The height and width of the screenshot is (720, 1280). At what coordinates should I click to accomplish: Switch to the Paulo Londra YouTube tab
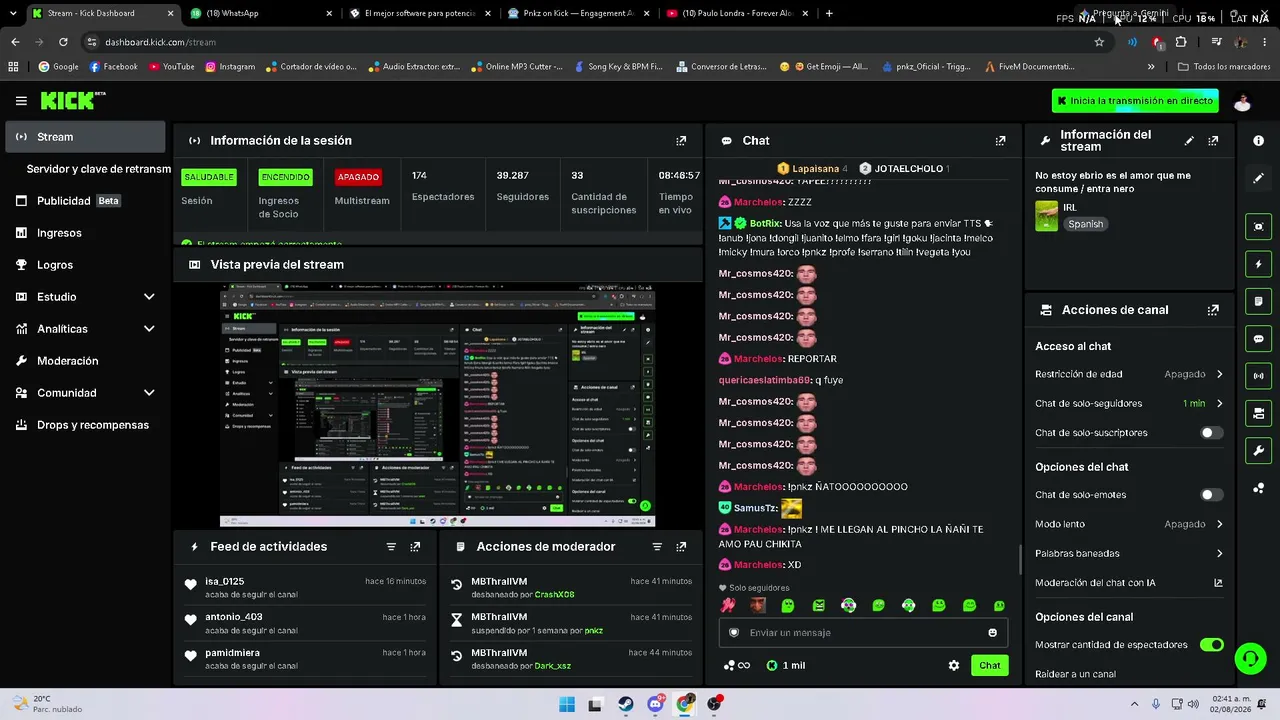coord(738,13)
